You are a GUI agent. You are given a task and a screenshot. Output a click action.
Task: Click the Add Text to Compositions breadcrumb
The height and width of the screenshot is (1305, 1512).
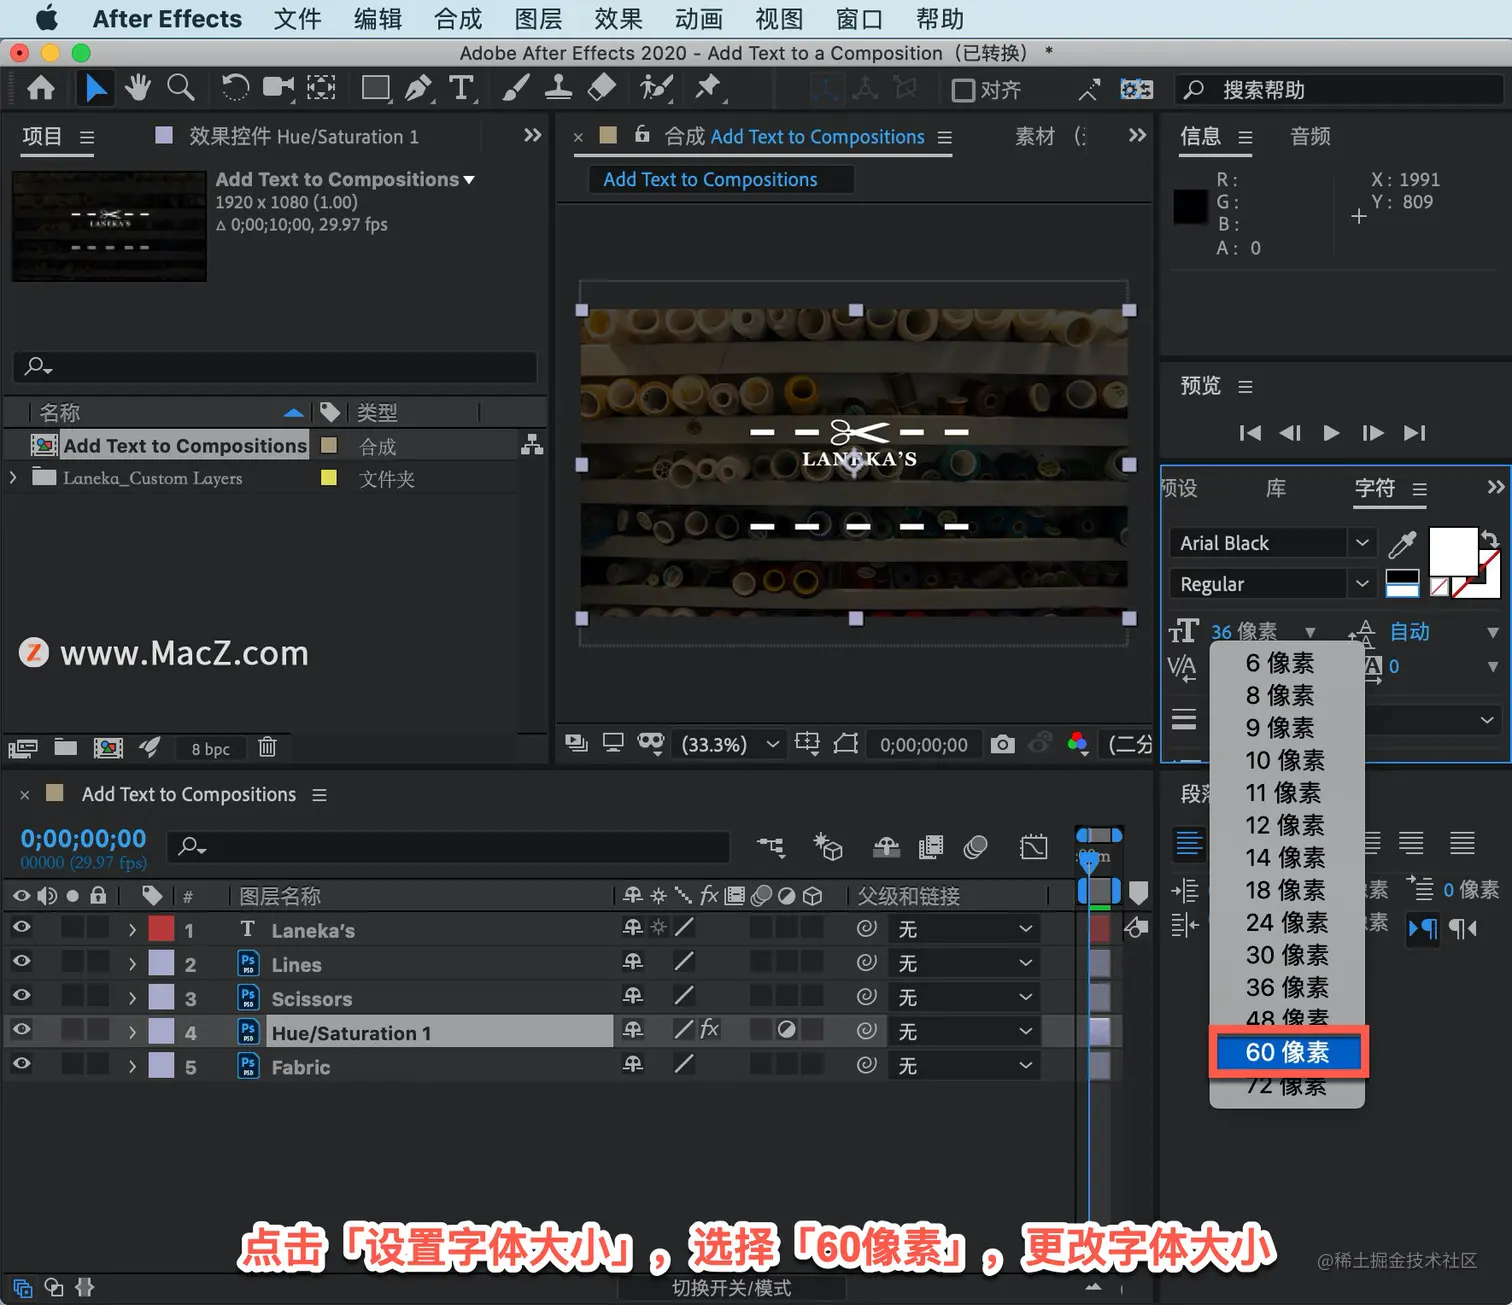click(x=710, y=179)
